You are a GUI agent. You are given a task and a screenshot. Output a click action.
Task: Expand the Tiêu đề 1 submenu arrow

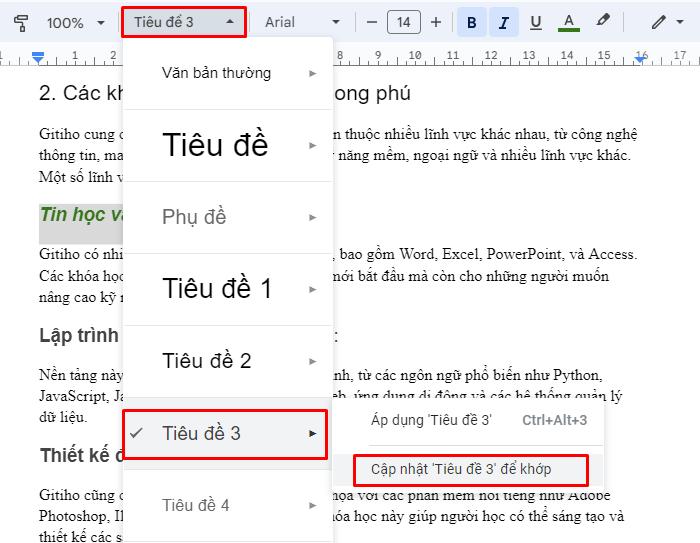point(312,289)
